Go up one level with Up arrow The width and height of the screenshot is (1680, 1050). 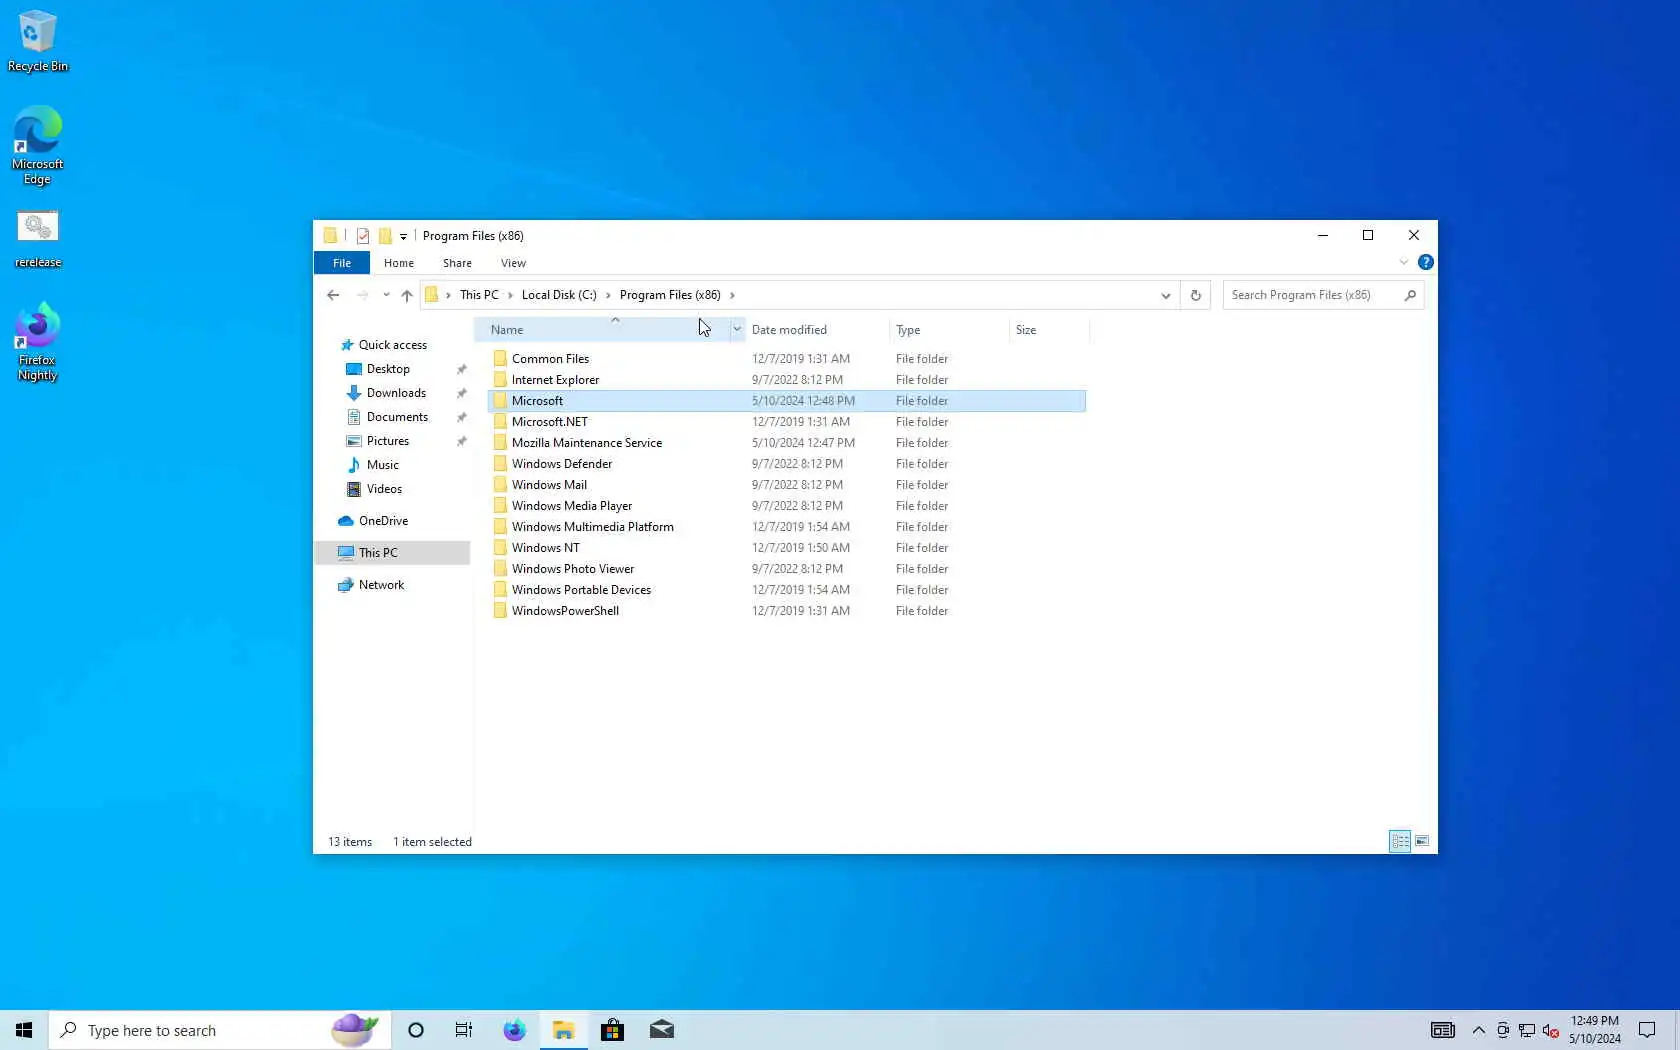(407, 295)
